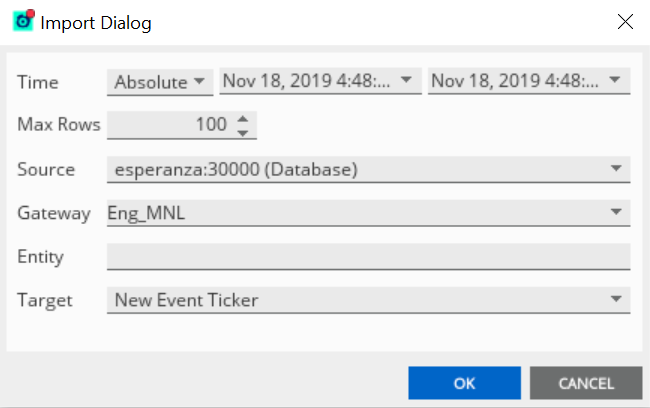
Task: Open the Gateway Eng_MNL dropdown
Action: point(368,213)
